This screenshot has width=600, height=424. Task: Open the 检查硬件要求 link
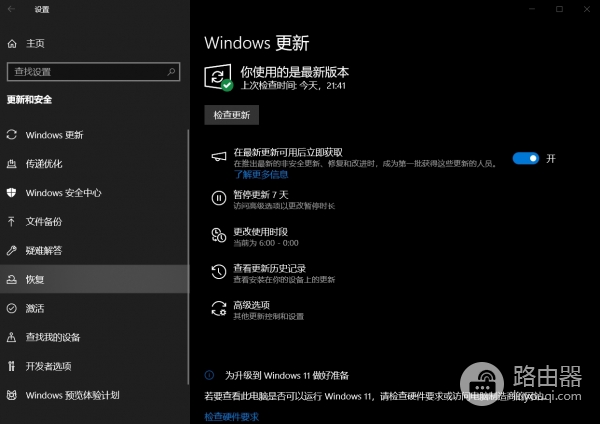(232, 417)
